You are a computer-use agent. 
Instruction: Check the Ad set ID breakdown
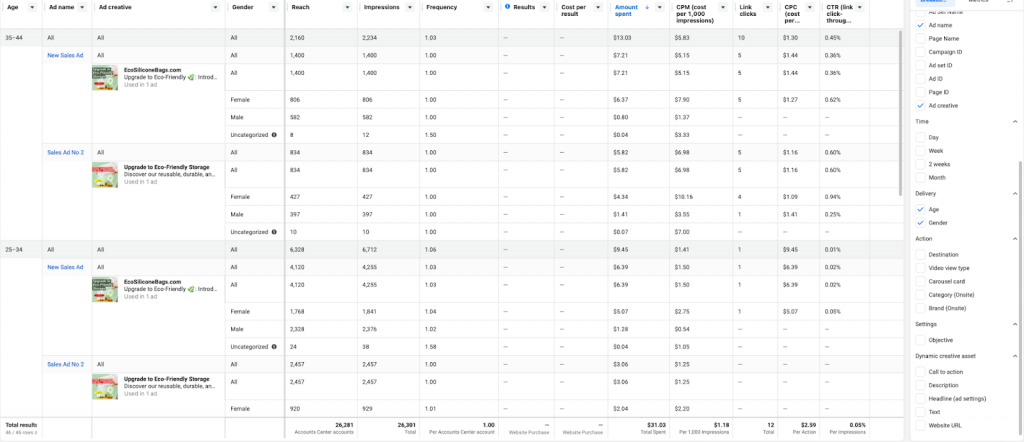920,65
